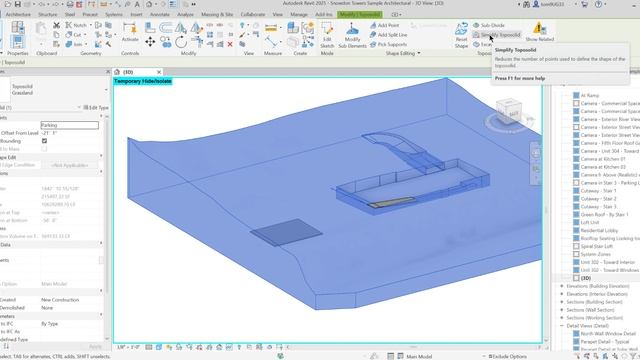640x360 pixels.
Task: Open the Notch dropdown arrow
Action: (x=90, y=25)
